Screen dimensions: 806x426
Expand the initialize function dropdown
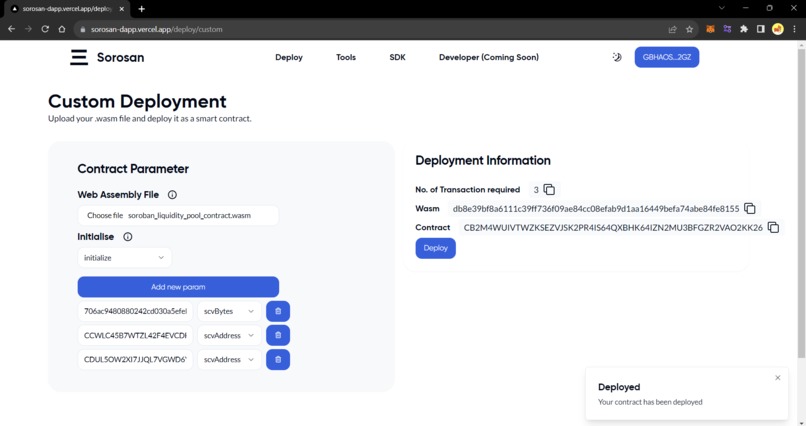point(124,258)
